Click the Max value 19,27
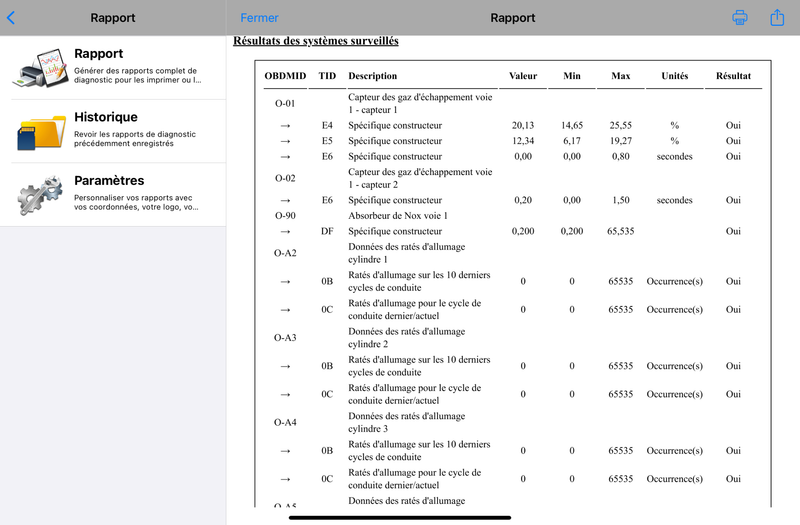800x525 pixels. 620,141
